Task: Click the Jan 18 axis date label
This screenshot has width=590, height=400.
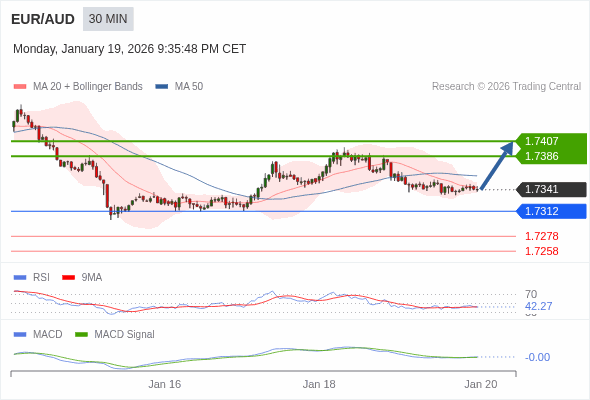Action: point(319,384)
